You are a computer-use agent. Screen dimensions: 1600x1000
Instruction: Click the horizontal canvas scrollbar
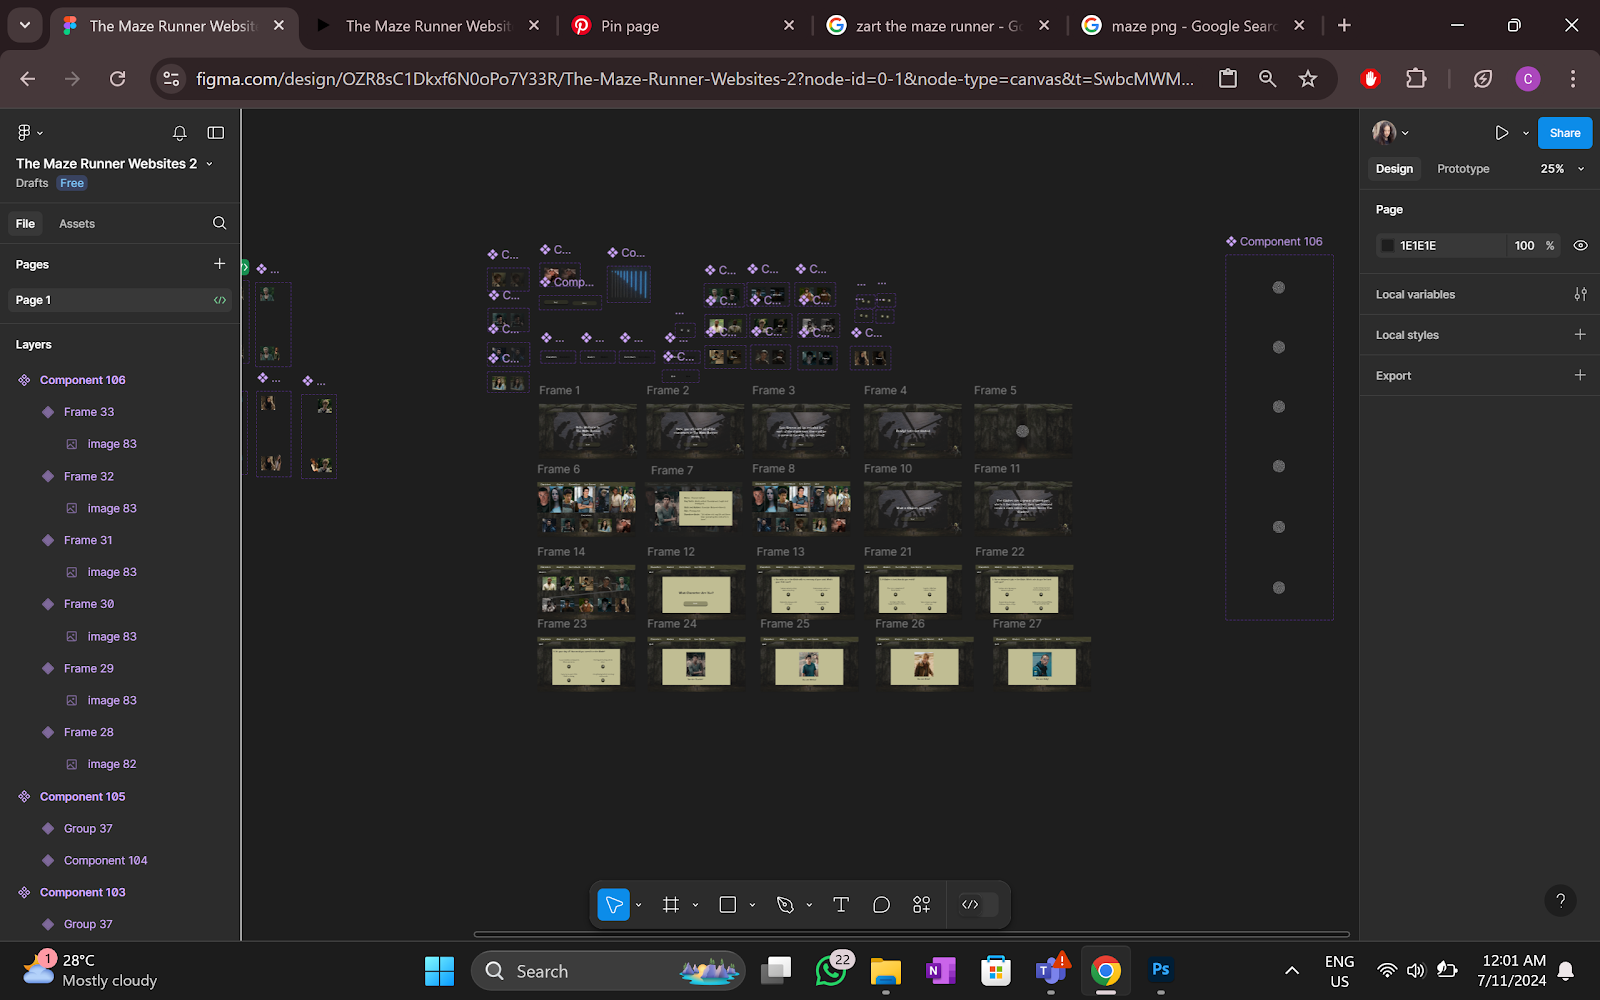click(x=911, y=934)
